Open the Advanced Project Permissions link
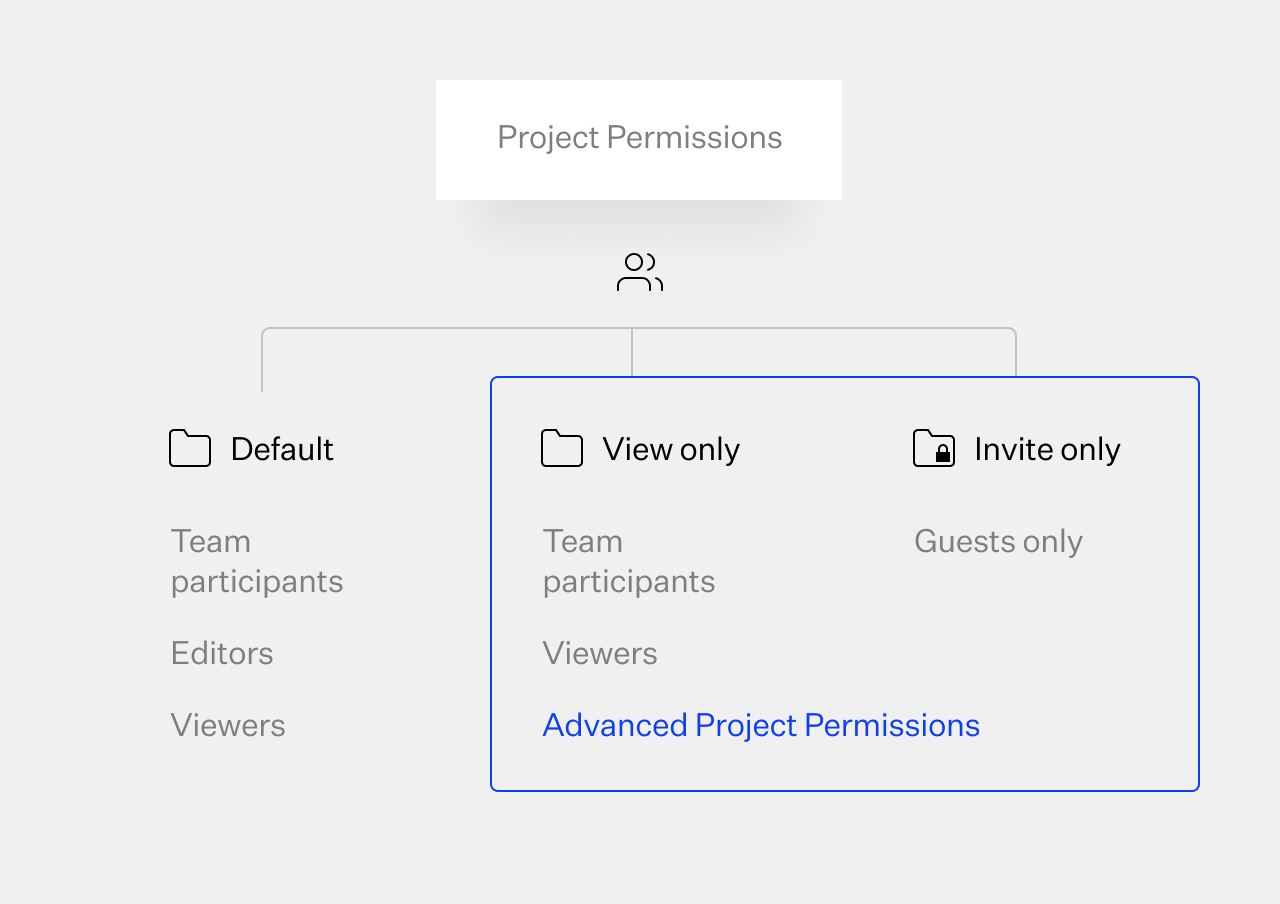This screenshot has height=904, width=1280. 761,725
